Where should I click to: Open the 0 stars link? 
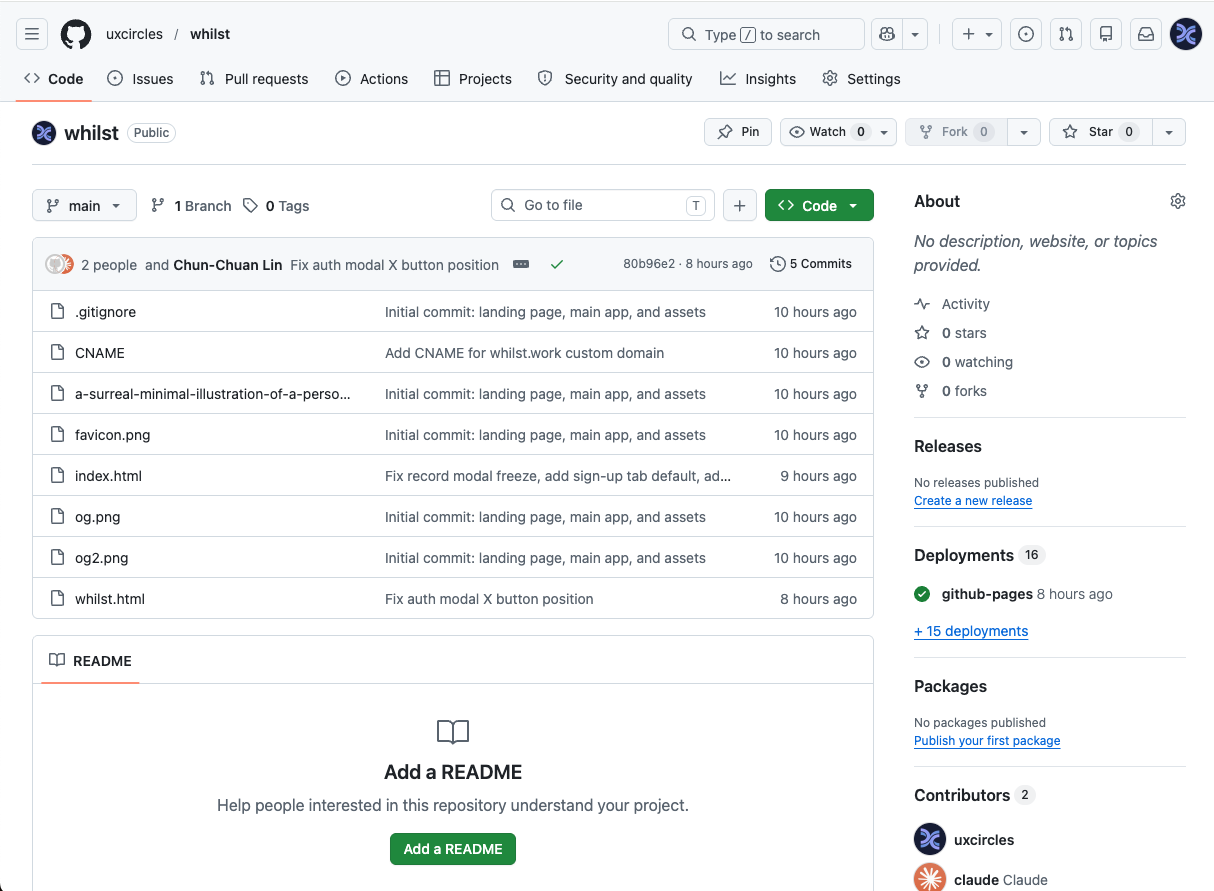950,333
